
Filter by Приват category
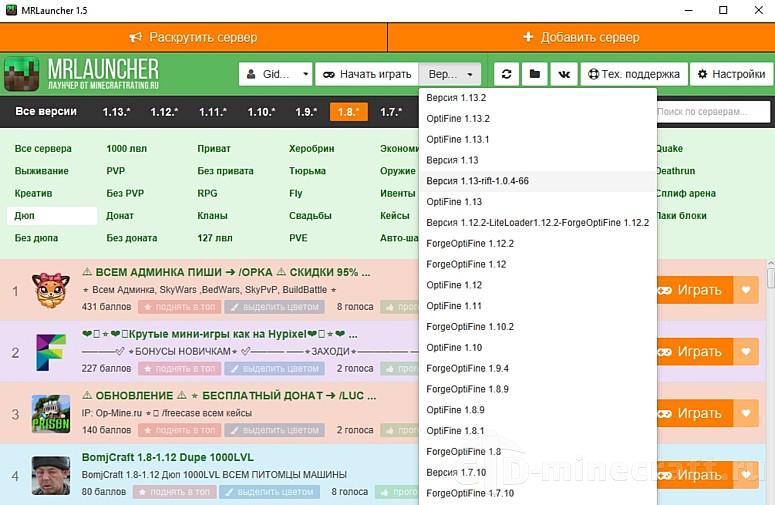pyautogui.click(x=214, y=149)
